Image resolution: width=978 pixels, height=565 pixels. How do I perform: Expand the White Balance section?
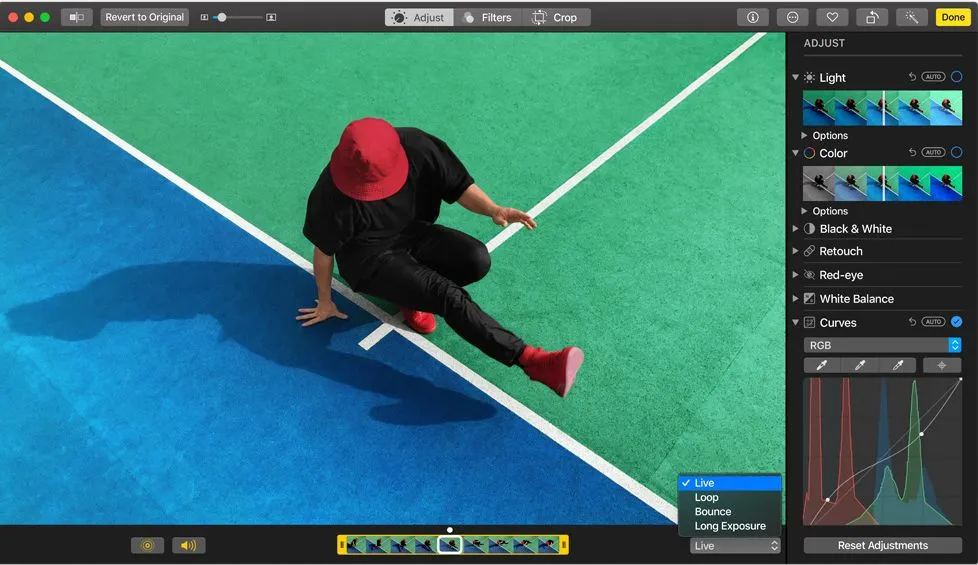coord(796,299)
